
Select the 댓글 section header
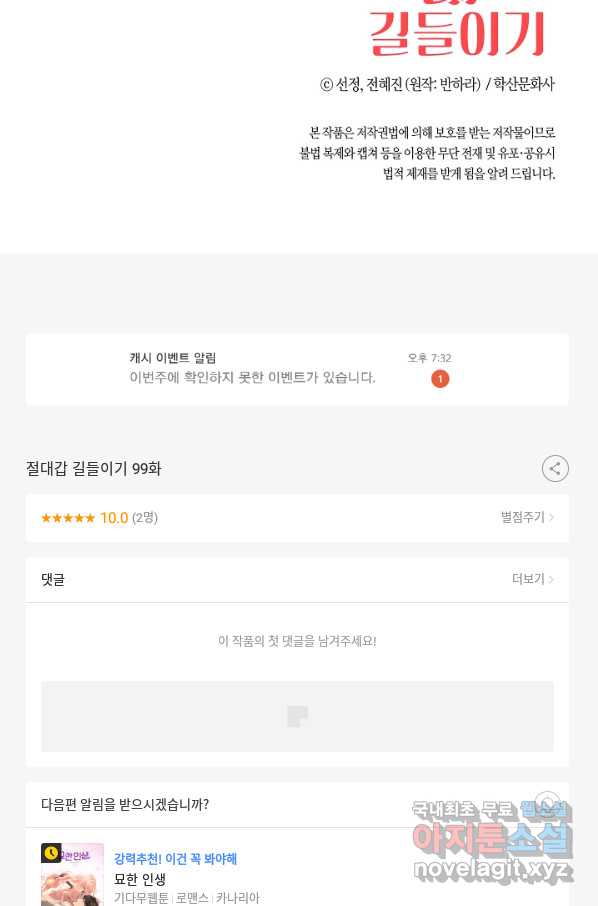(x=53, y=580)
